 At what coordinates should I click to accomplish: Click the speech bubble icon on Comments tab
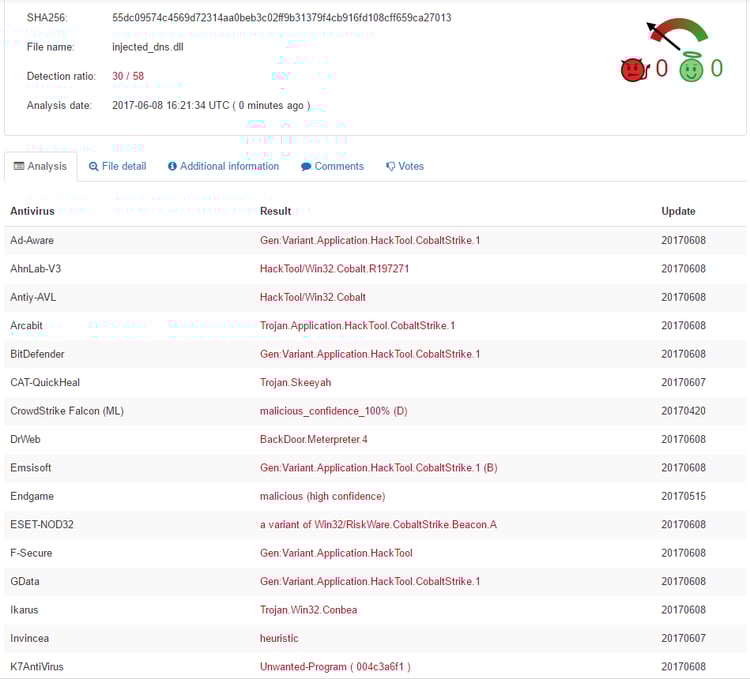click(306, 167)
